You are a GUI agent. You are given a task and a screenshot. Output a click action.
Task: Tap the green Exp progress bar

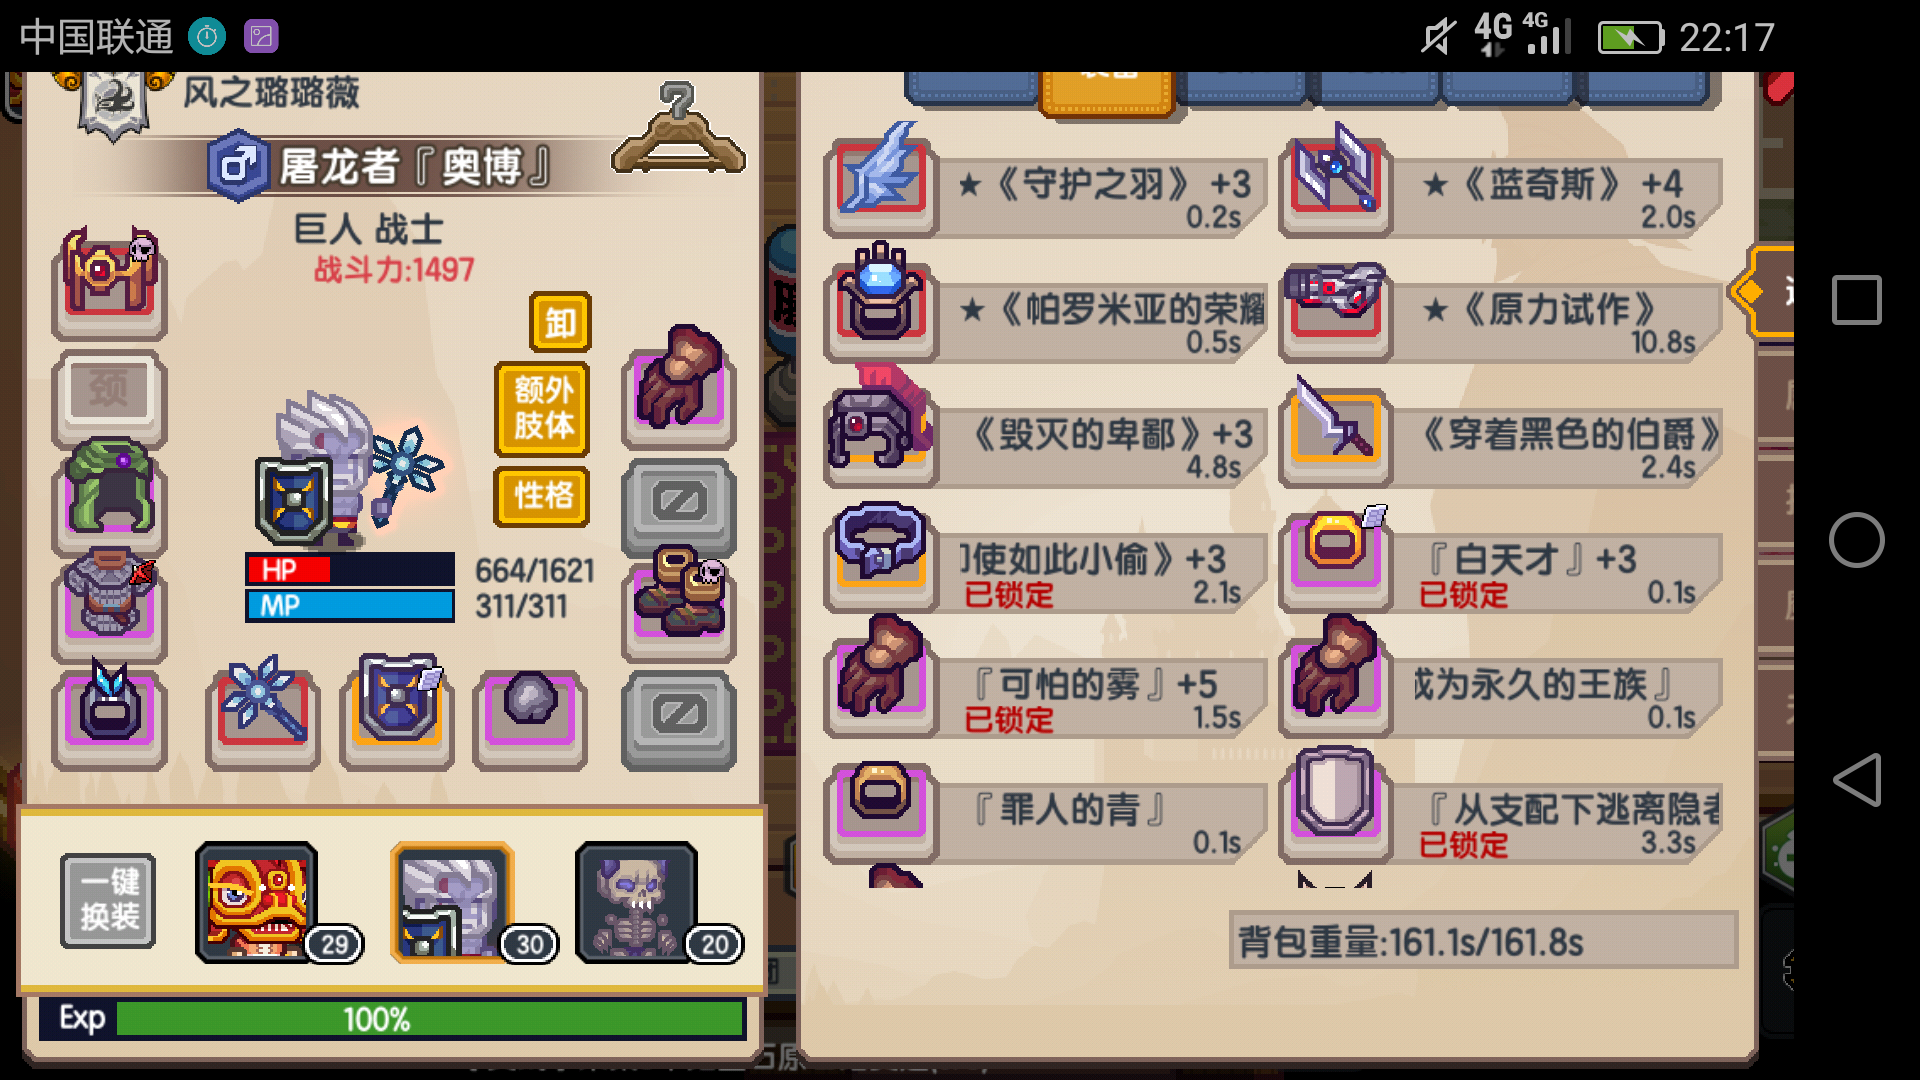(x=430, y=1019)
